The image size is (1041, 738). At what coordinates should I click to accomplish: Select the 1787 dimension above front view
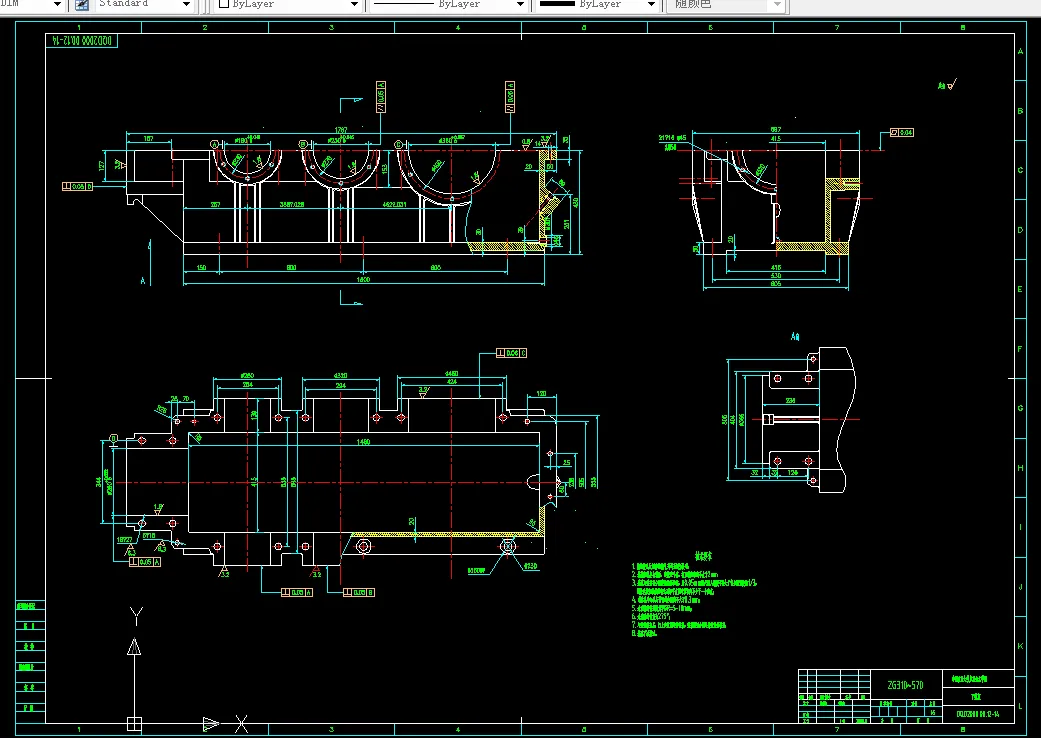coord(341,130)
